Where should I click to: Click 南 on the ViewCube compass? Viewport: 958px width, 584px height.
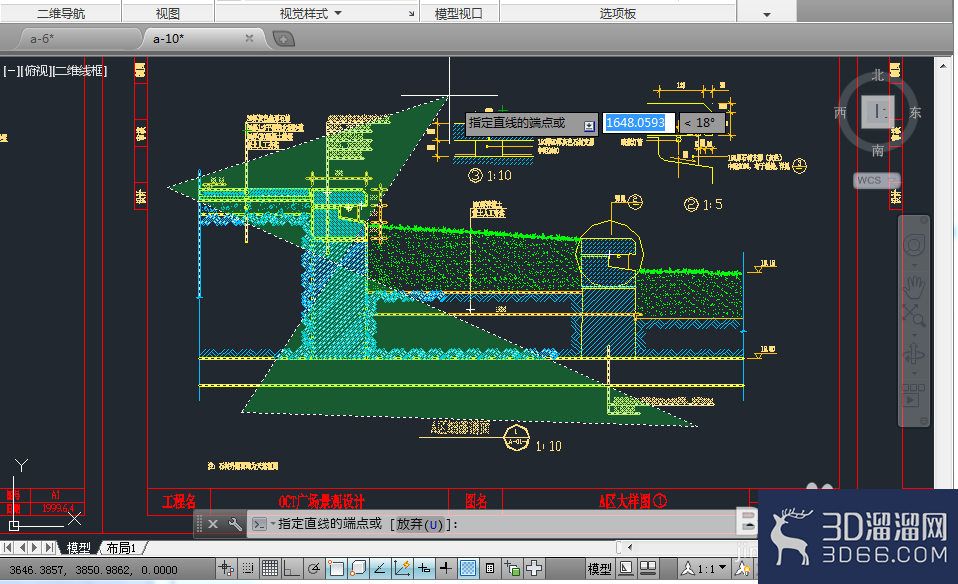pyautogui.click(x=877, y=150)
